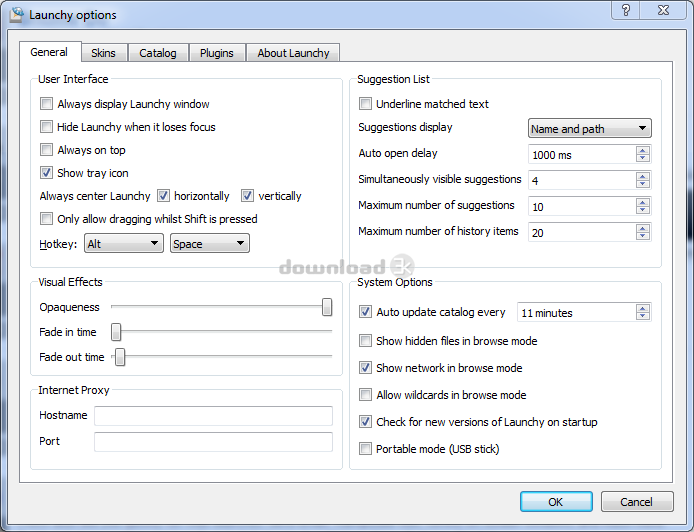Open the Suggestions display dropdown

[590, 128]
